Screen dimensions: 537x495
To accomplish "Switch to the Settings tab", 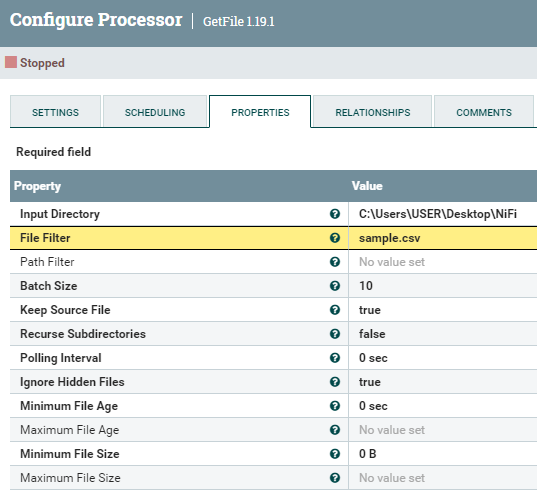I will [x=55, y=112].
